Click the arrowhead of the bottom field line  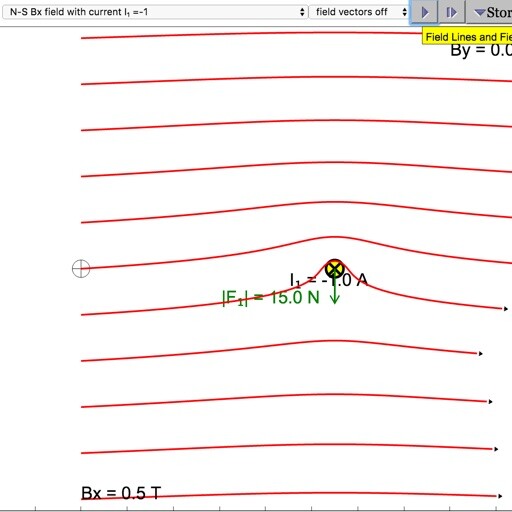click(x=500, y=496)
